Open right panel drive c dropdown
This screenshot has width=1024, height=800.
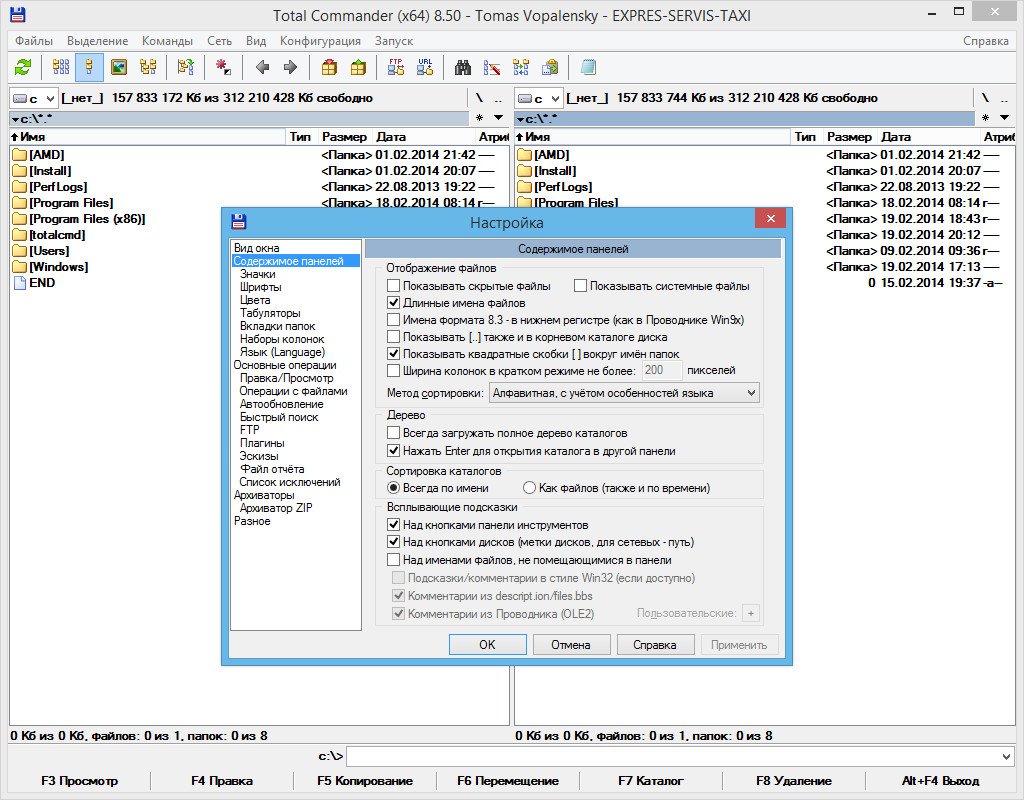click(x=539, y=99)
